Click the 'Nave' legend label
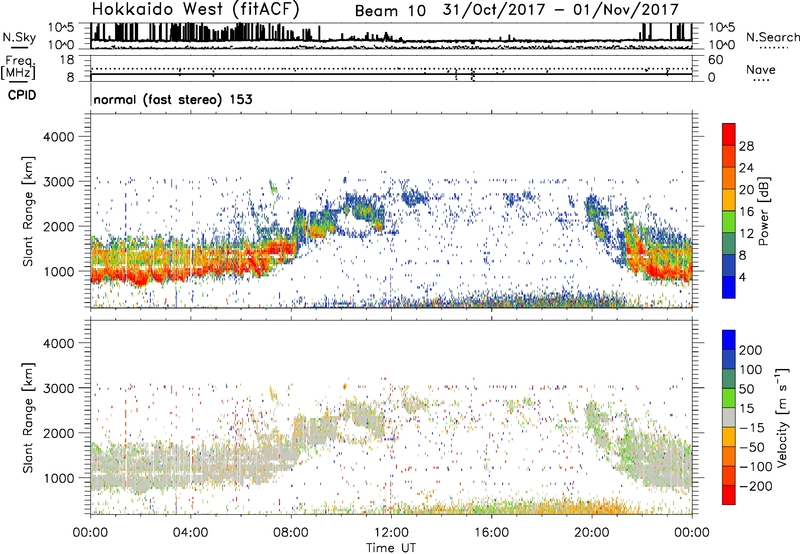Viewport: 800px width, 554px height. 761,70
